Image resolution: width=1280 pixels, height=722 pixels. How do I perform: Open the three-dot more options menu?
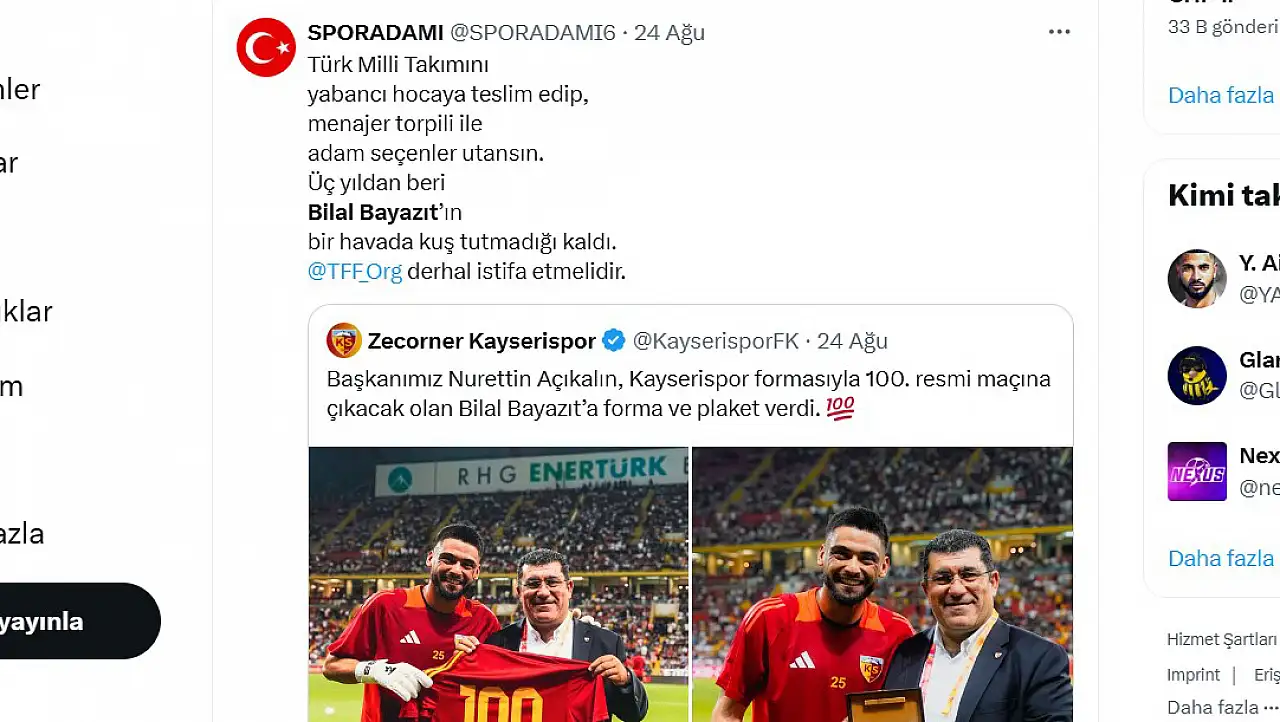pos(1059,32)
